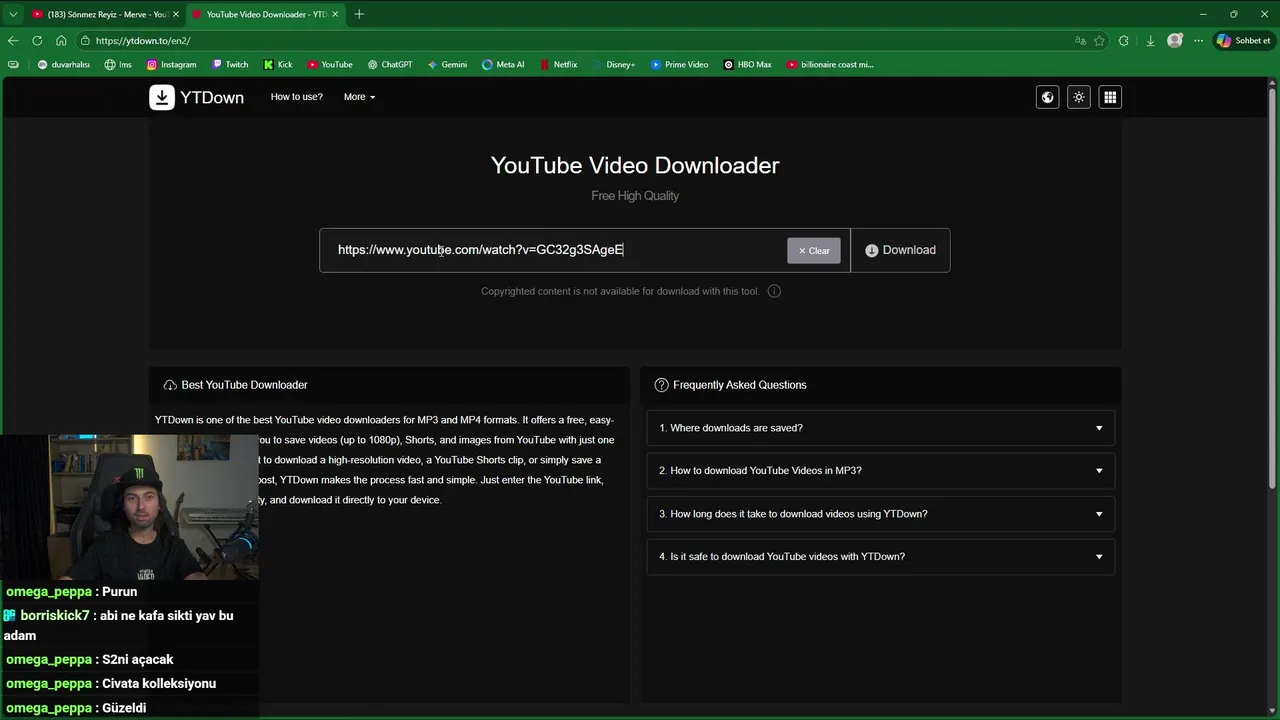Open the Prime Video bookmark
Screen dimensions: 1280x720
pos(679,64)
